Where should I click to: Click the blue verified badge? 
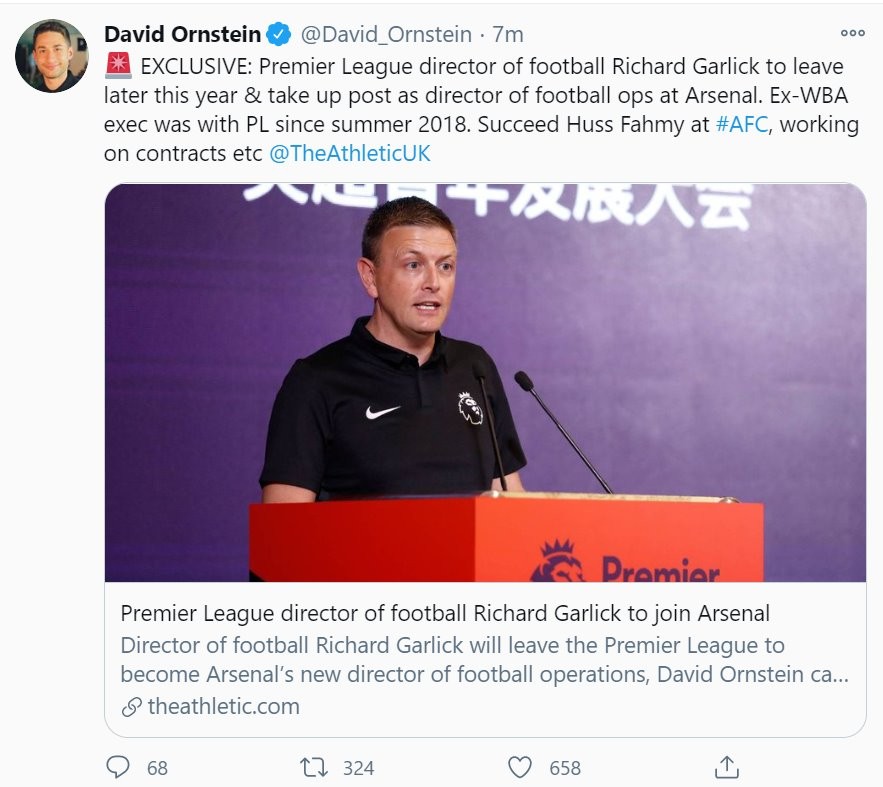click(279, 35)
